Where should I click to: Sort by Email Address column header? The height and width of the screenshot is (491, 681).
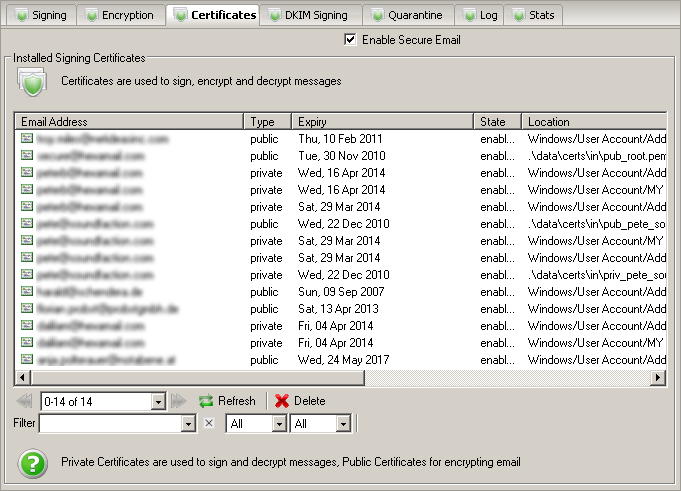click(129, 122)
